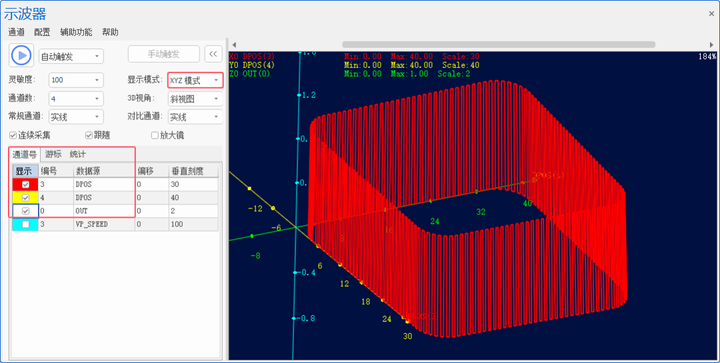Close the 示波器 window

tap(711, 14)
